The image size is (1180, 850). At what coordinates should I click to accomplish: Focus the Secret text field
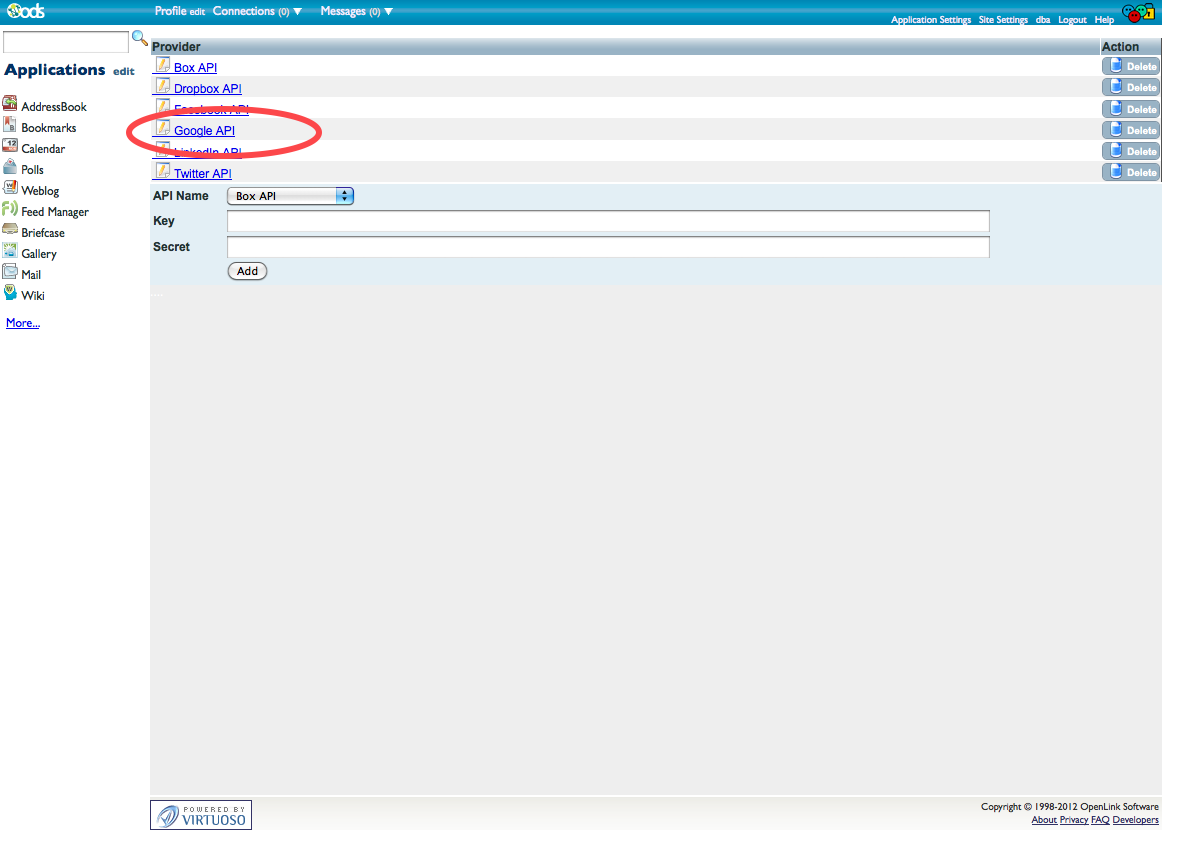pos(608,247)
